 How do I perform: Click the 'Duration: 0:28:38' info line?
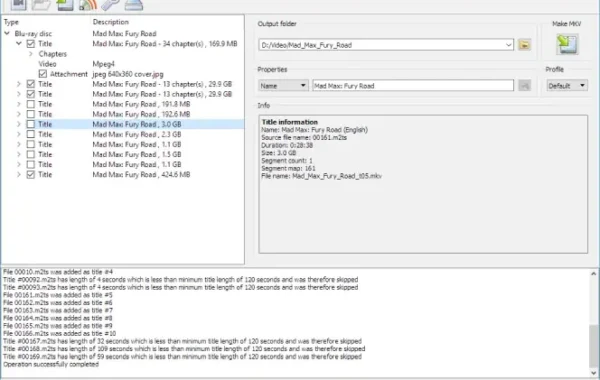tap(287, 145)
